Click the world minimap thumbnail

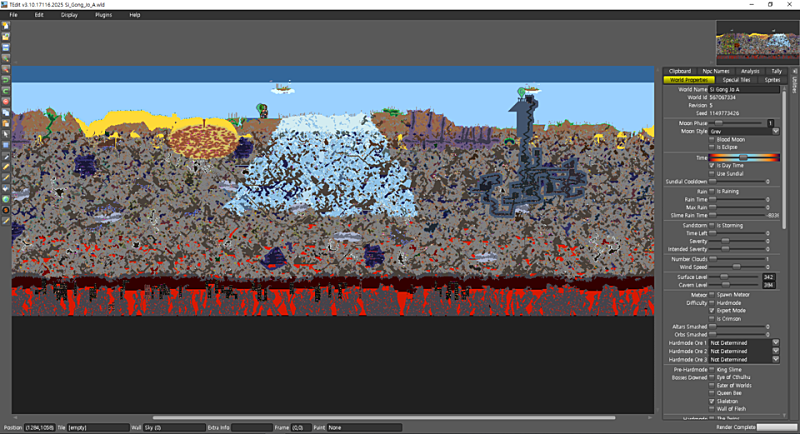[x=757, y=43]
